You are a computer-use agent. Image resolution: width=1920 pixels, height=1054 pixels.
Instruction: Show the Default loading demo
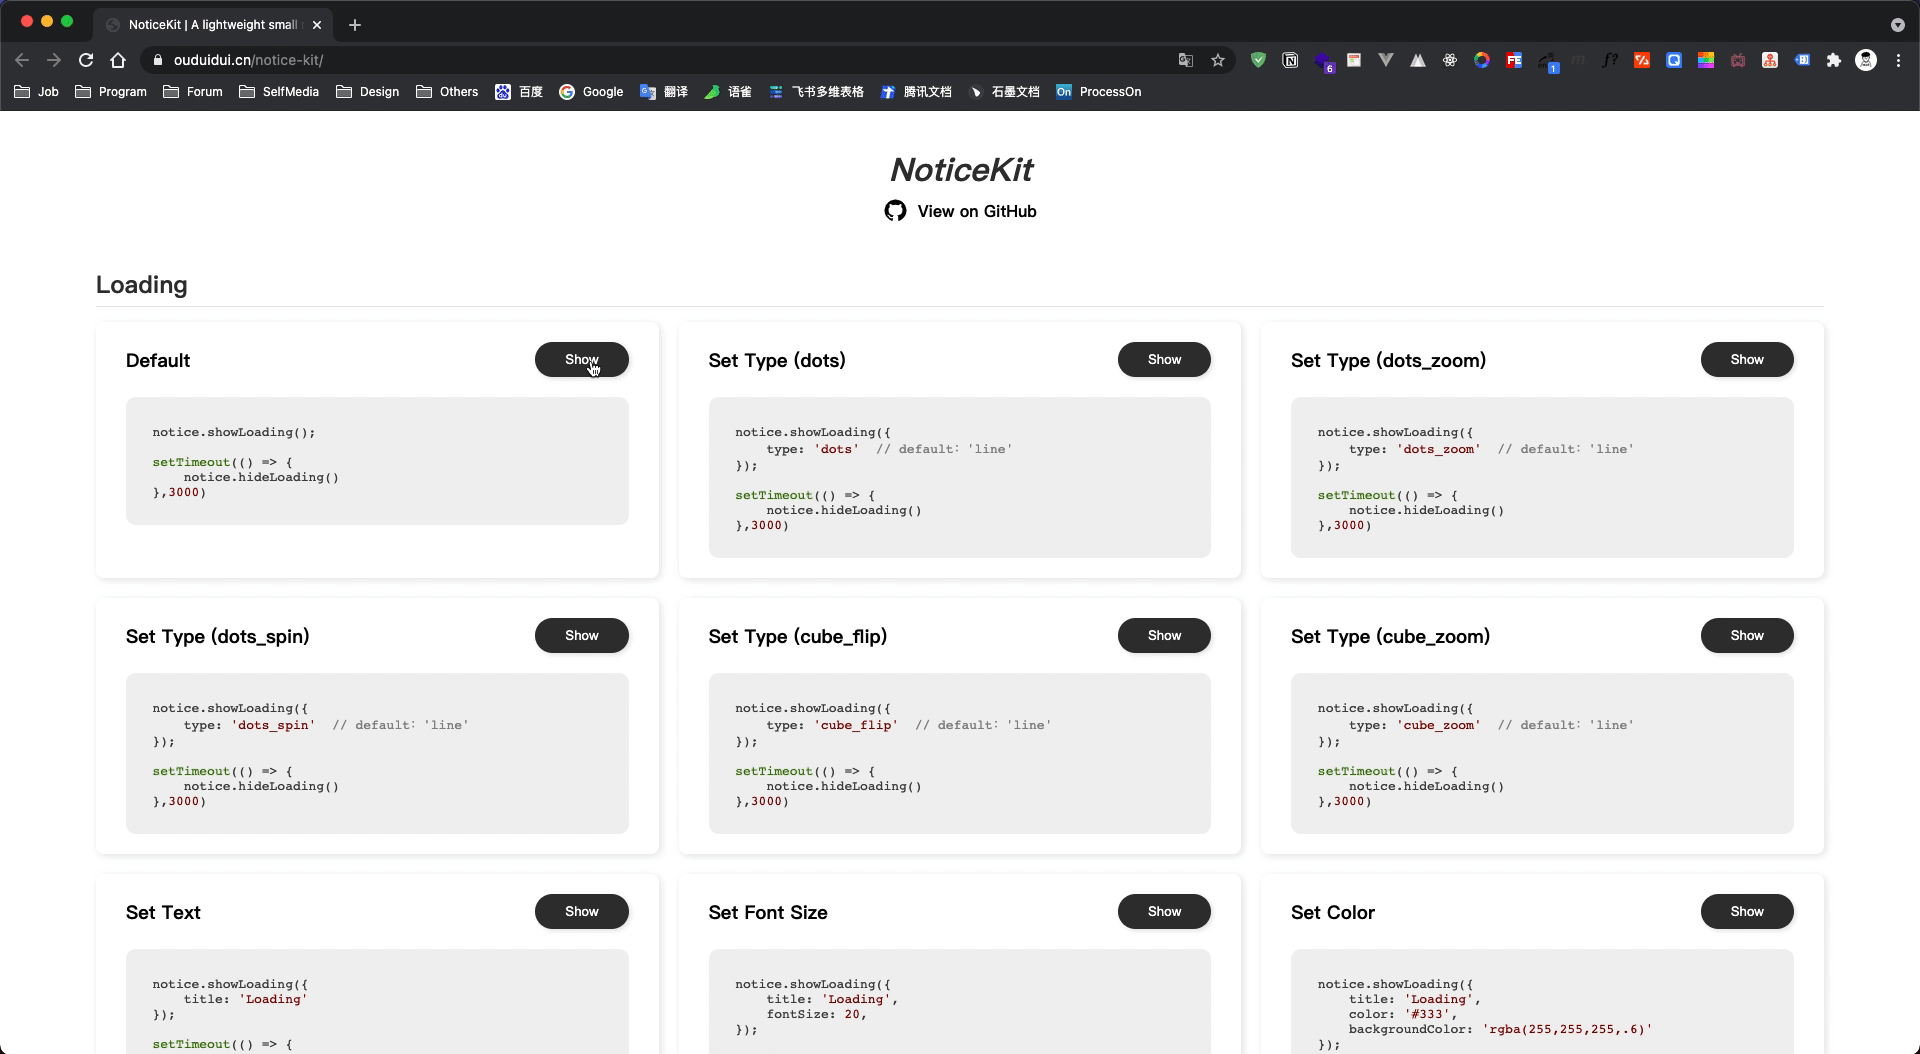(x=581, y=359)
